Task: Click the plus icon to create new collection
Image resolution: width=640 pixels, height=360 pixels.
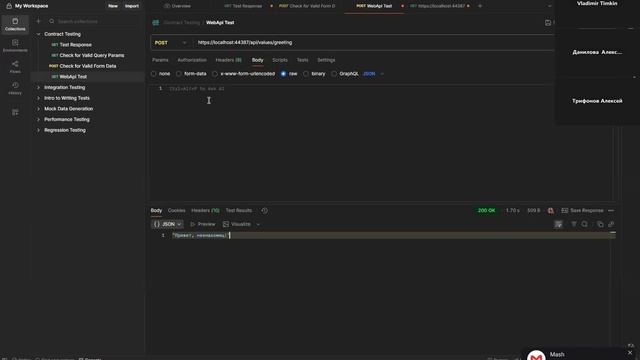Action: click(x=39, y=21)
